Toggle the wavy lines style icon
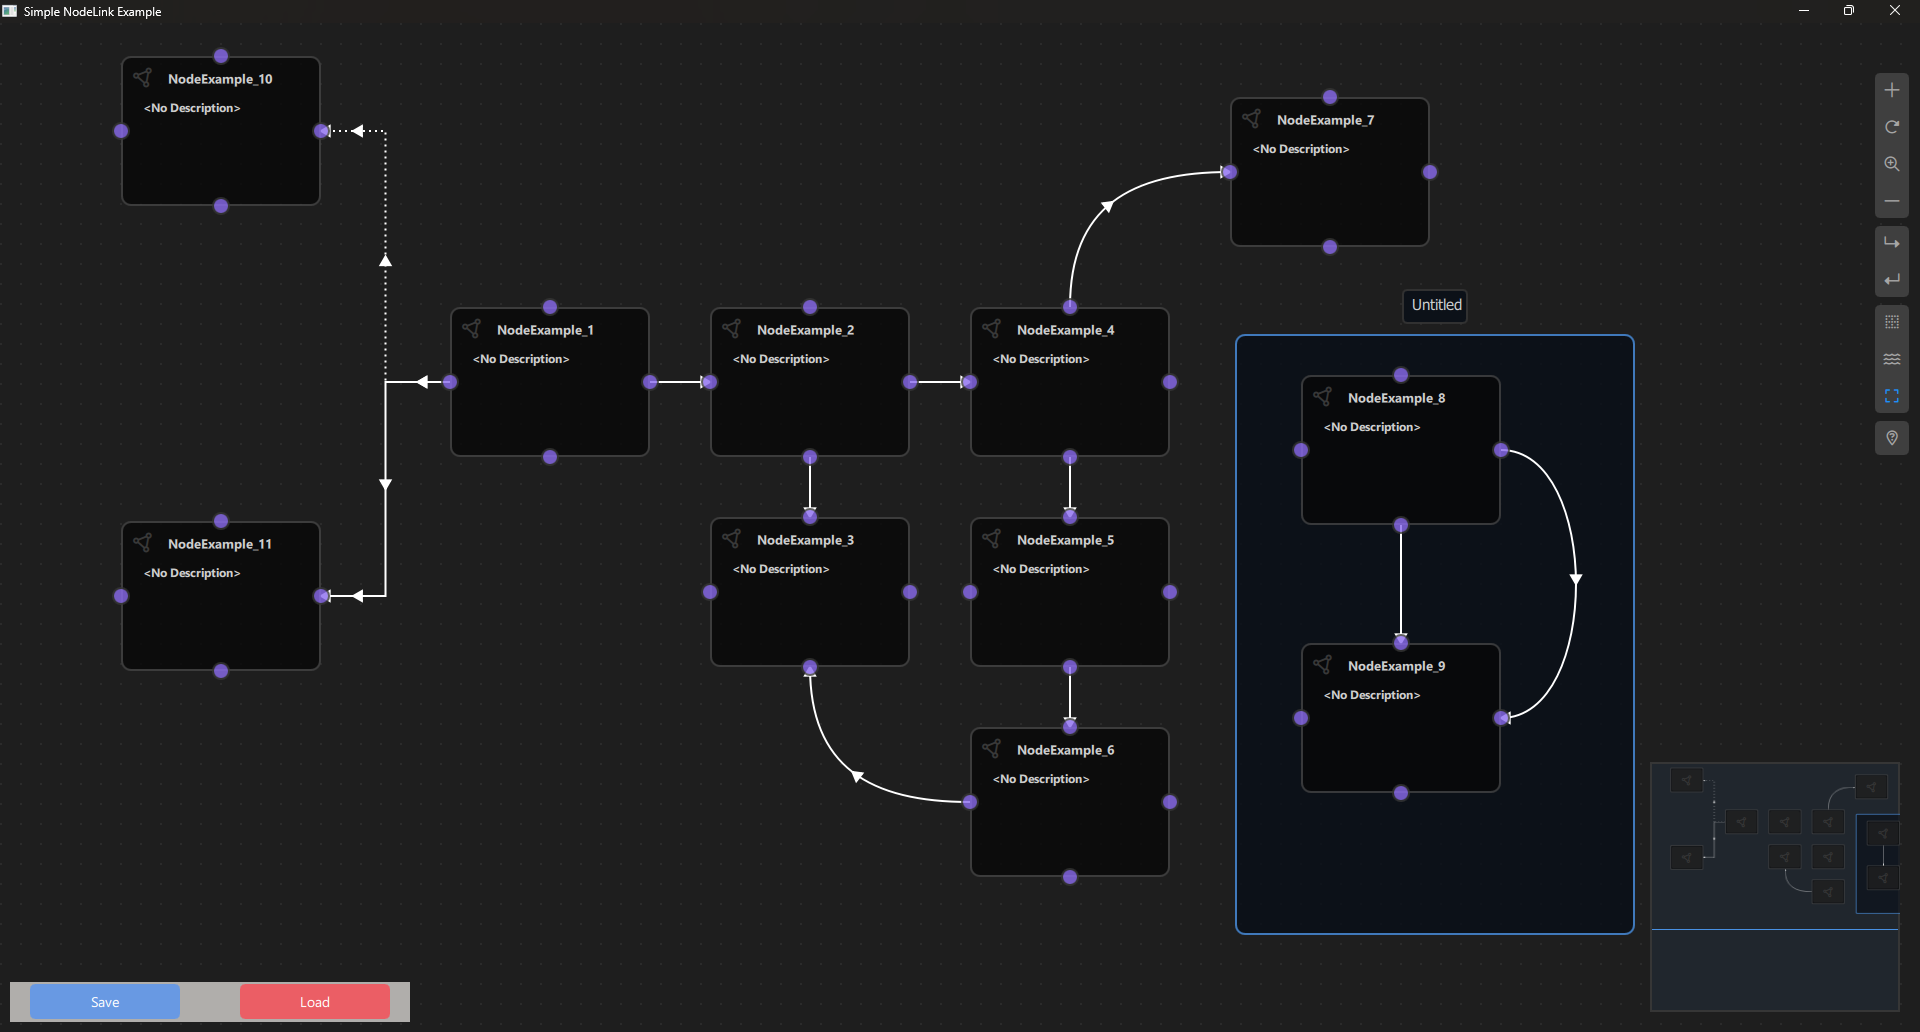The width and height of the screenshot is (1920, 1032). 1892,359
